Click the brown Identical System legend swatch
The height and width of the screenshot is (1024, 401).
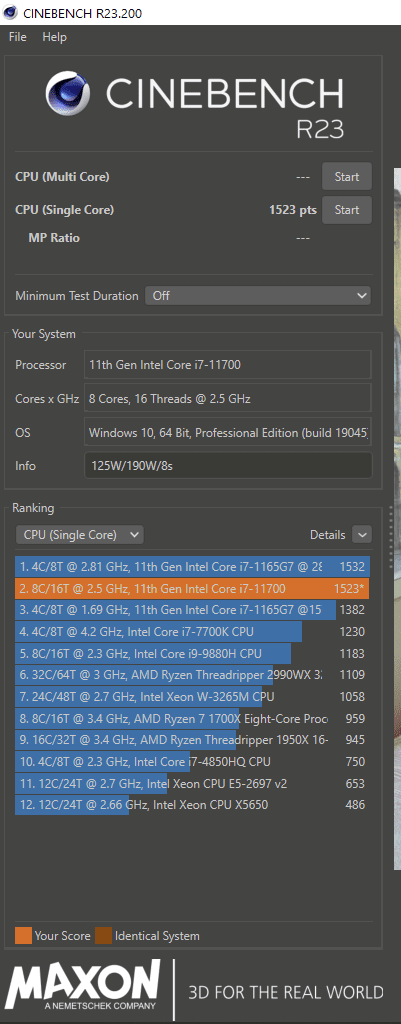pos(103,935)
